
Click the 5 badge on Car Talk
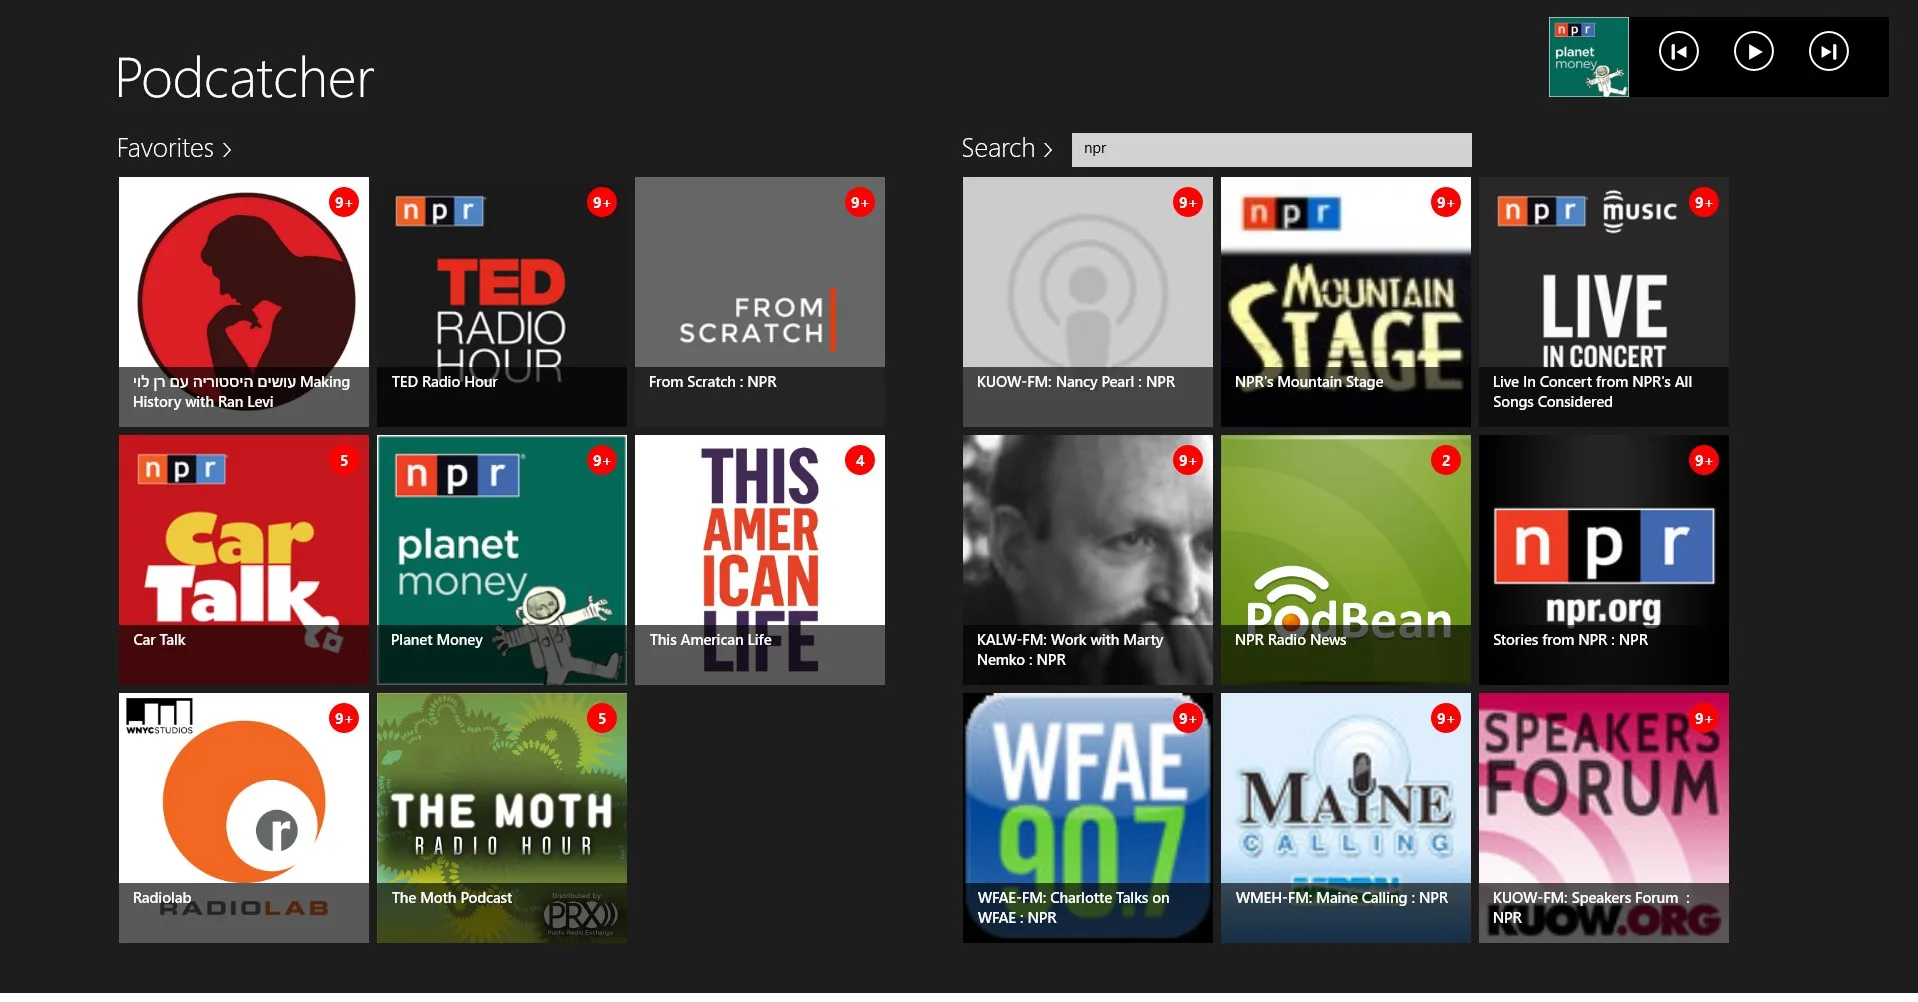[344, 461]
